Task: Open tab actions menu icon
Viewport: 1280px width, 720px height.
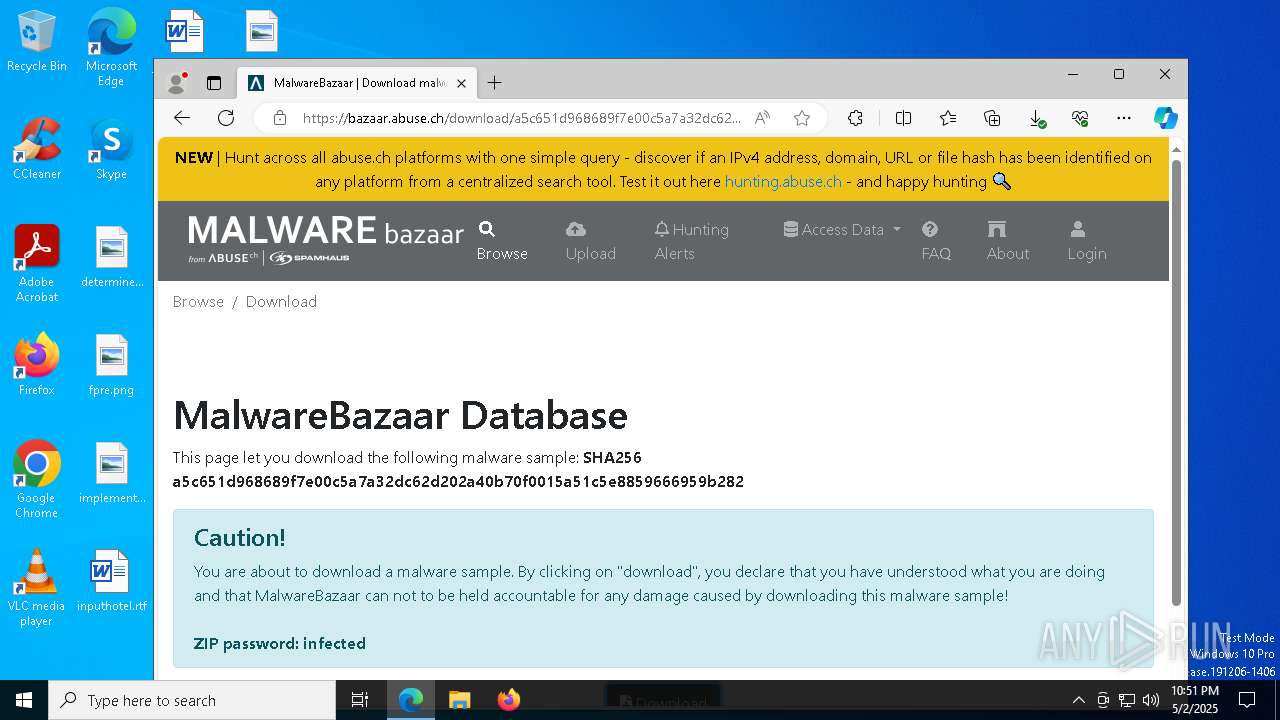Action: [x=214, y=83]
